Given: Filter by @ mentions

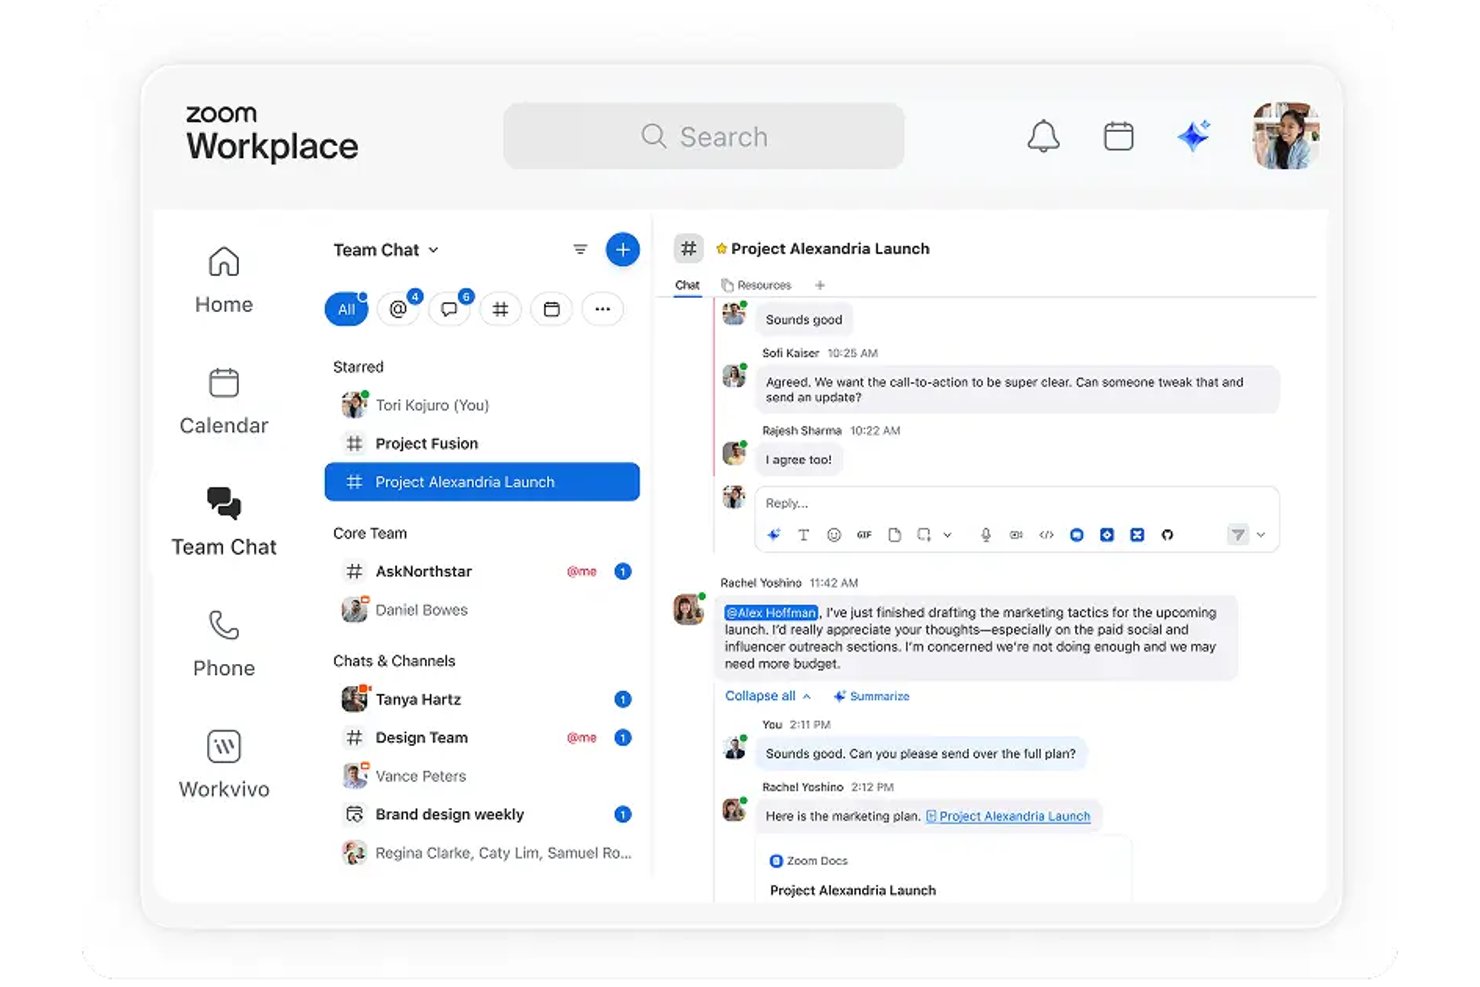Looking at the screenshot, I should (x=398, y=309).
